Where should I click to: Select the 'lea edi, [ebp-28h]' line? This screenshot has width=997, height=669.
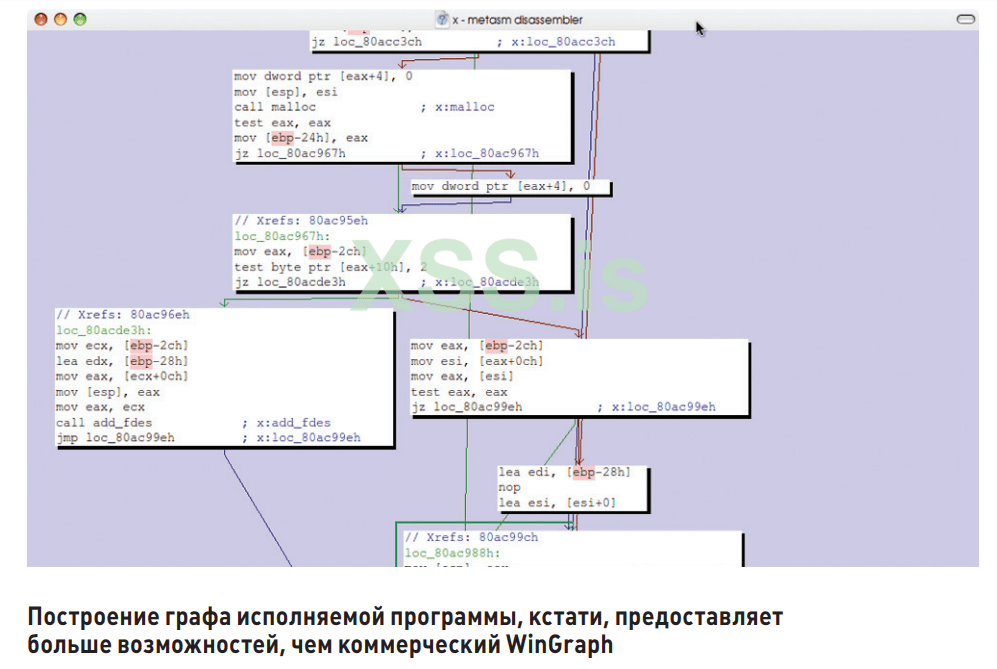click(565, 472)
